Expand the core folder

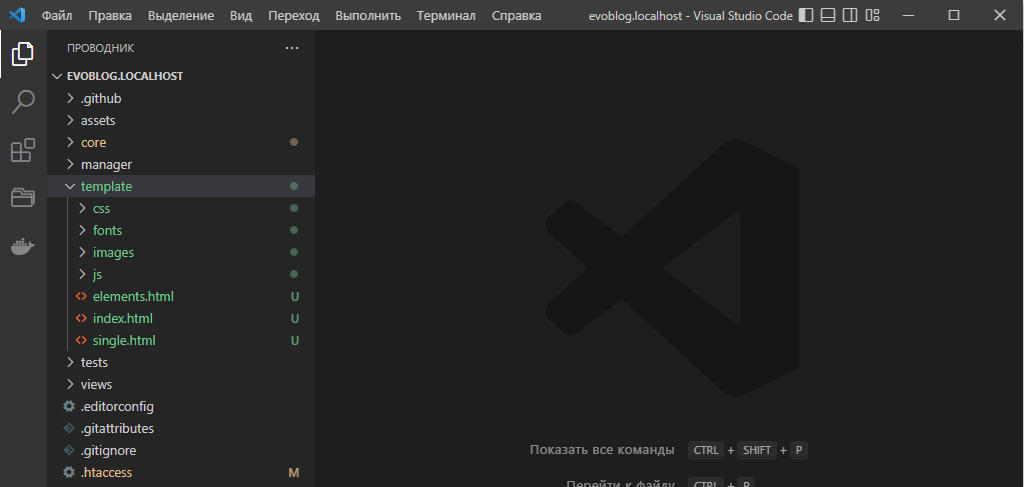(93, 142)
